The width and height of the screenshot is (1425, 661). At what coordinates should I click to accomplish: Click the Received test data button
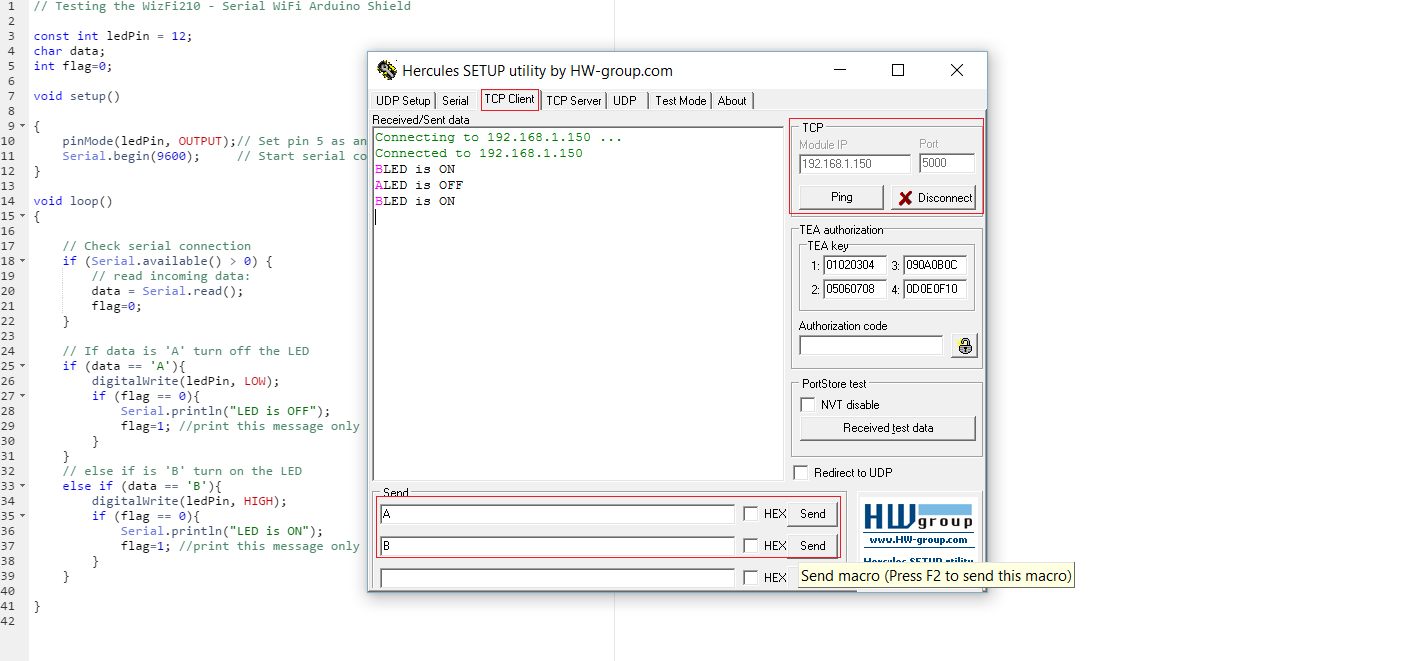click(x=888, y=428)
